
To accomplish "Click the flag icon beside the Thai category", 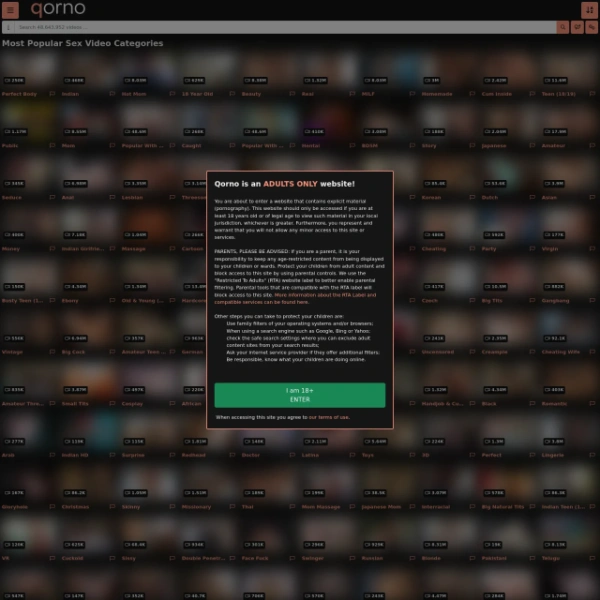I will [x=292, y=507].
